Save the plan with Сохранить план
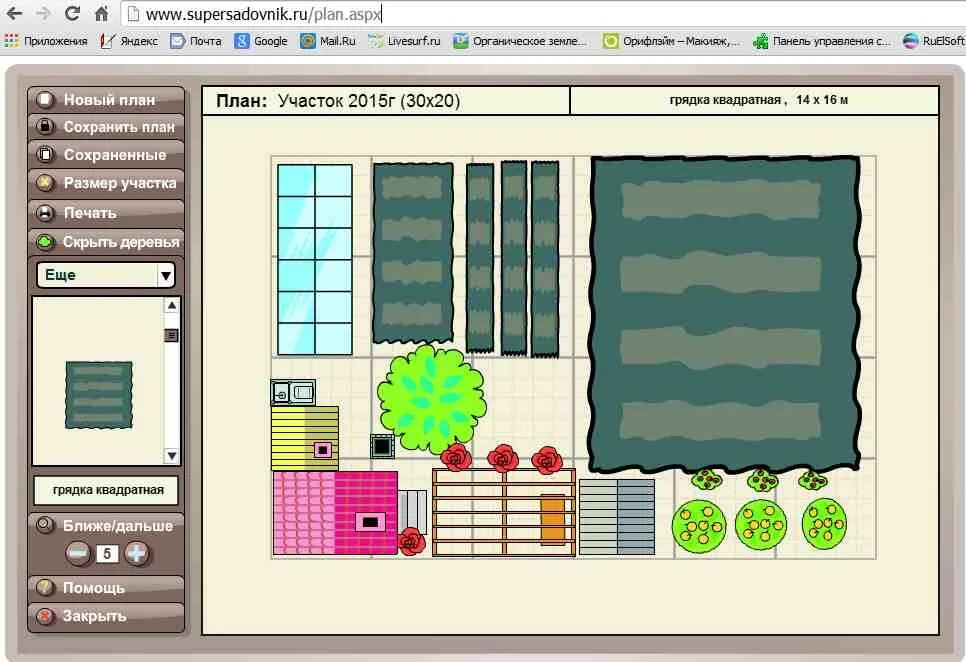The height and width of the screenshot is (662, 966). pyautogui.click(x=106, y=127)
